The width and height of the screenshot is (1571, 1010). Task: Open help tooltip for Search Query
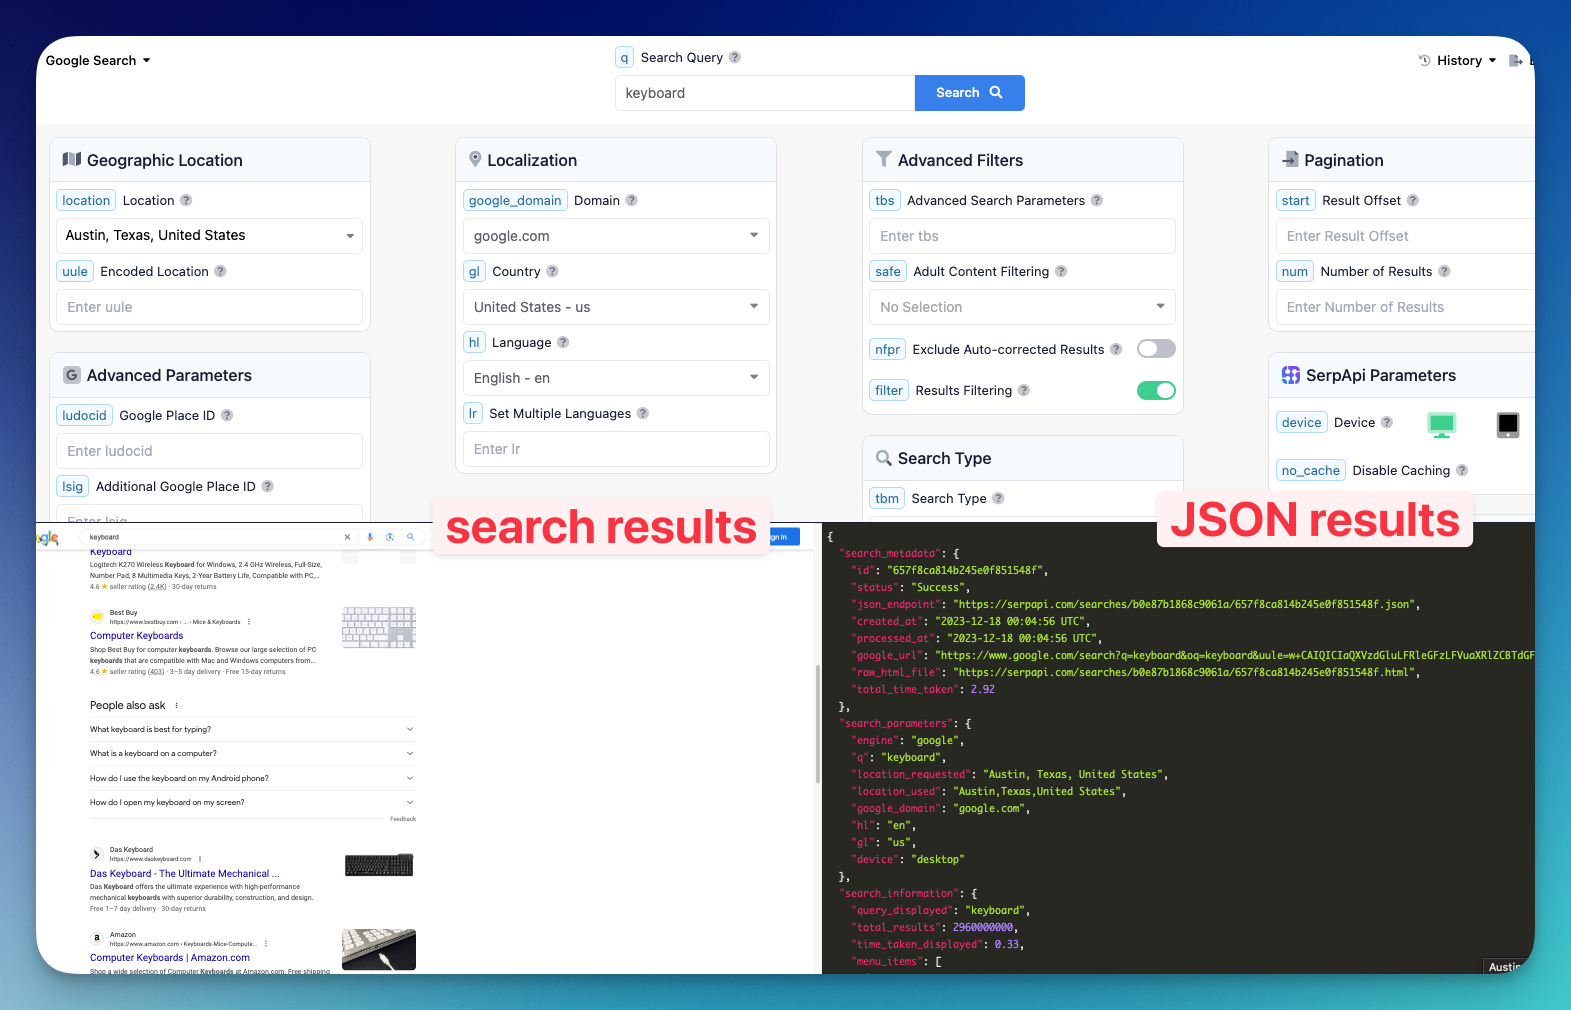(x=735, y=57)
